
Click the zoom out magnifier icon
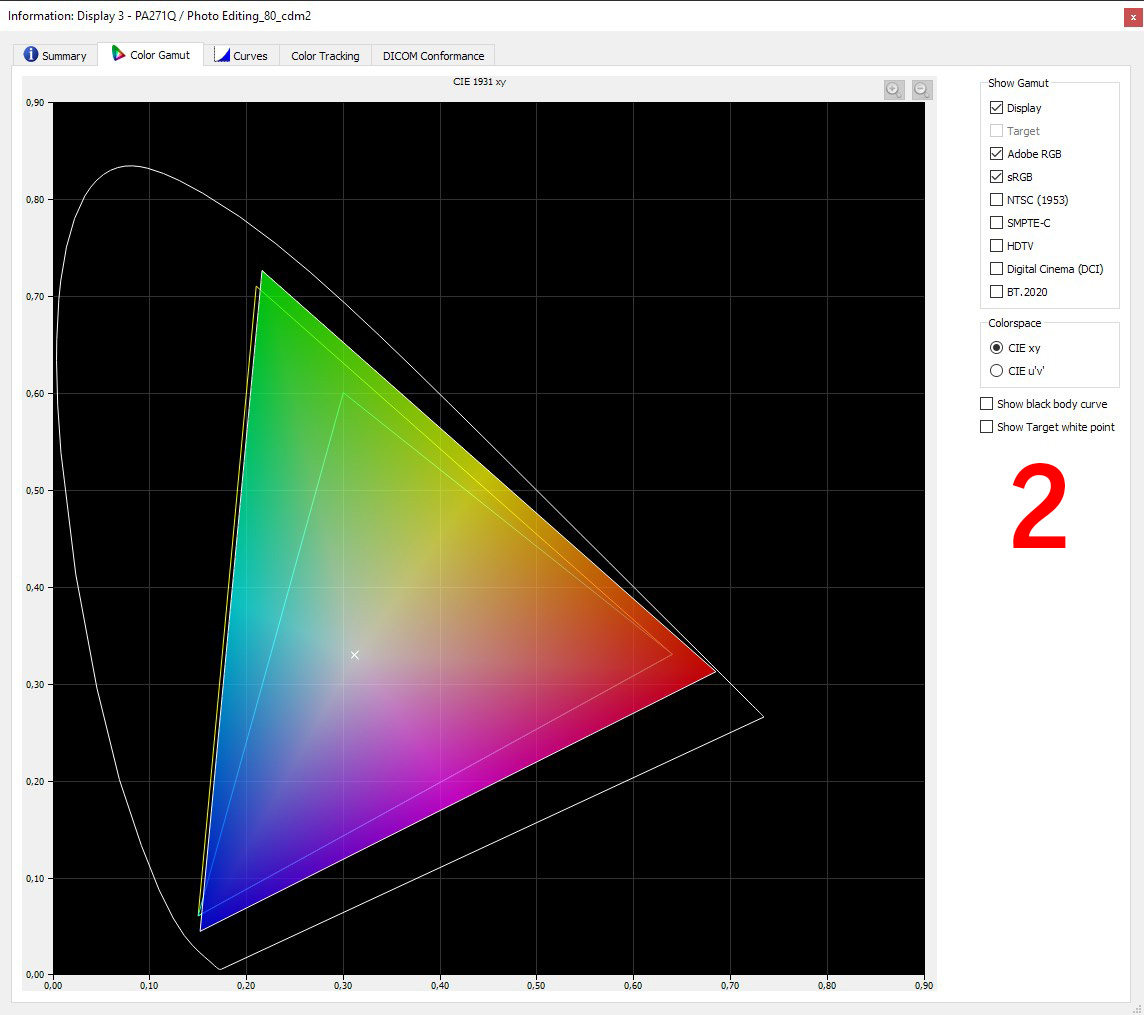pos(922,90)
